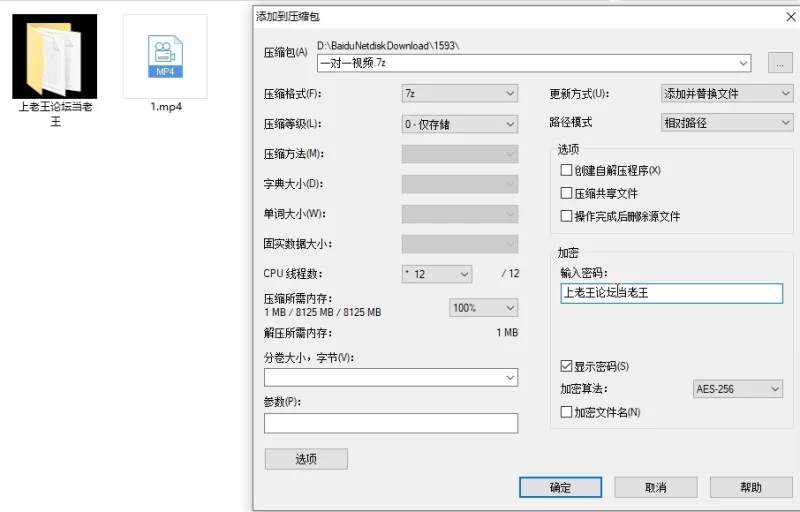800x512 pixels.
Task: Click the disabled 单词大小 dropdown
Action: 460,214
